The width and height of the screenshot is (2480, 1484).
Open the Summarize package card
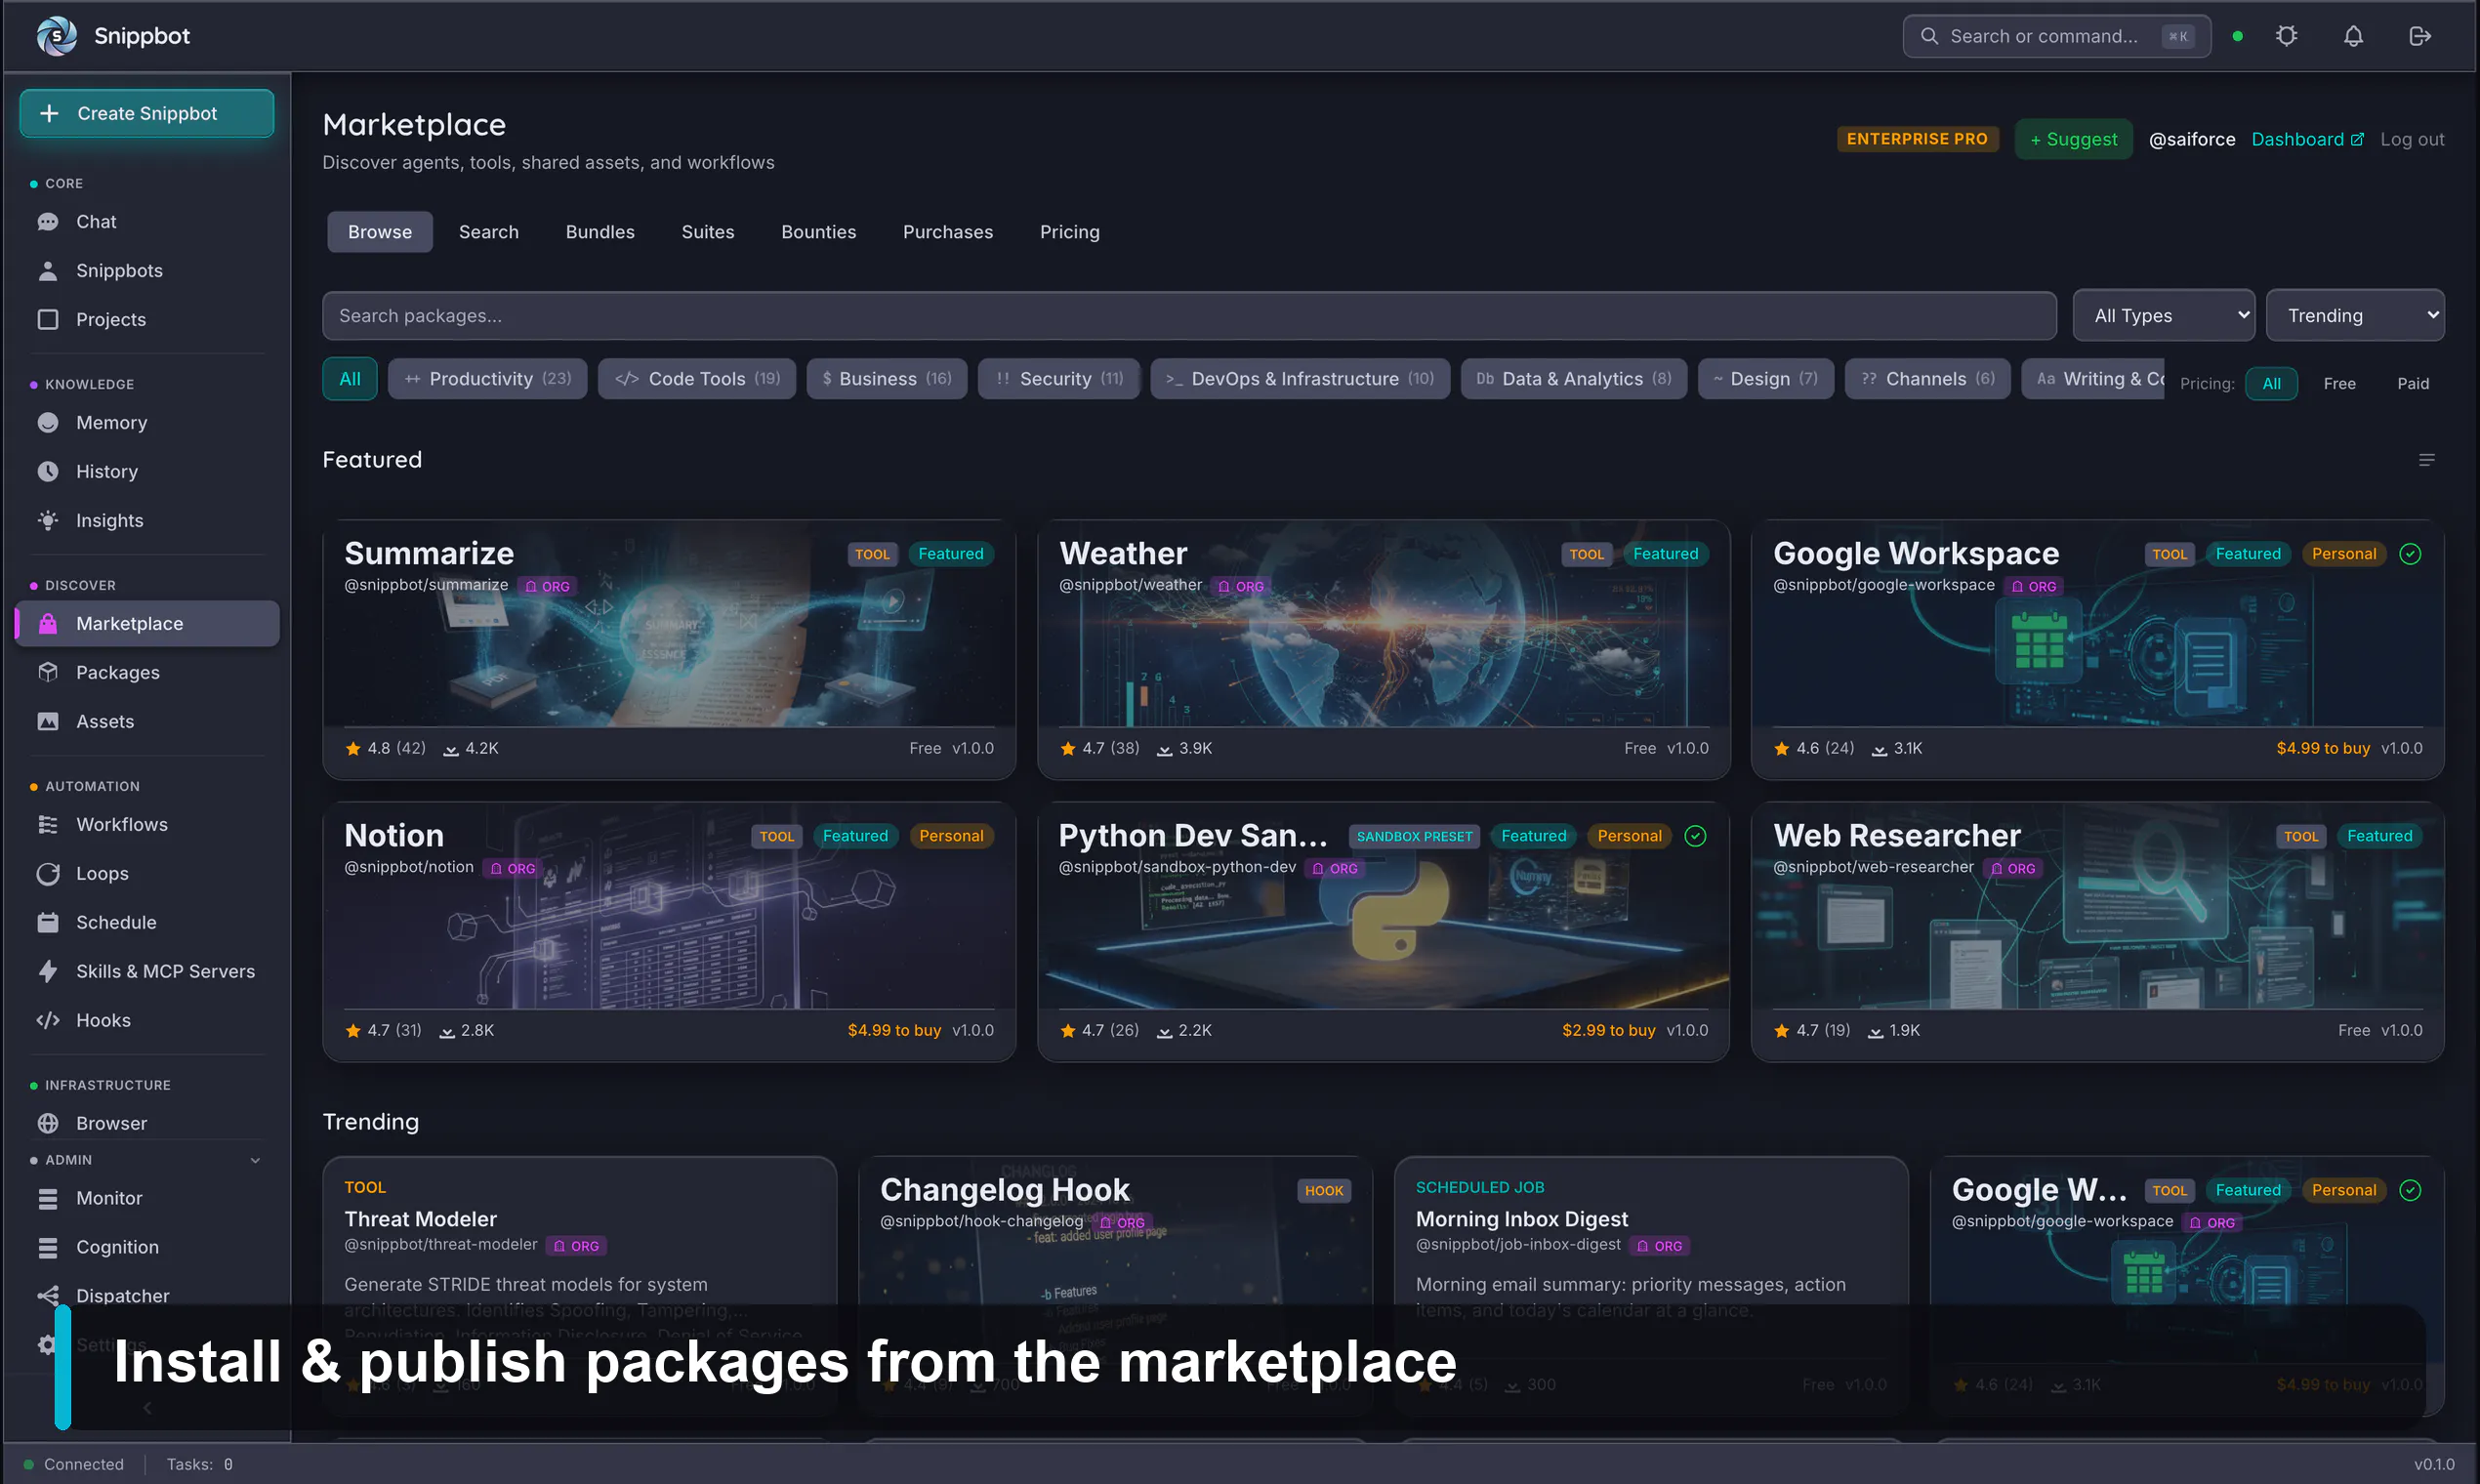[669, 650]
